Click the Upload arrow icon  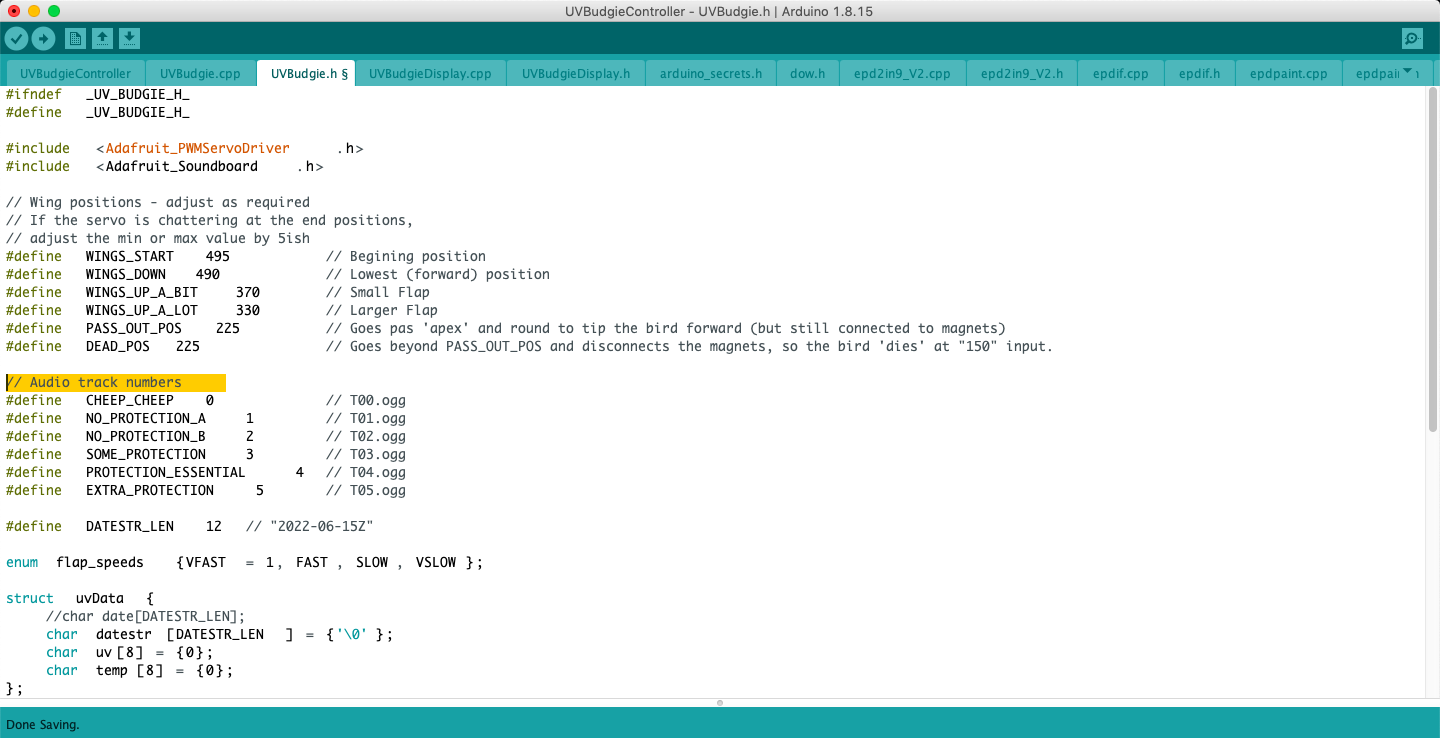click(x=43, y=39)
